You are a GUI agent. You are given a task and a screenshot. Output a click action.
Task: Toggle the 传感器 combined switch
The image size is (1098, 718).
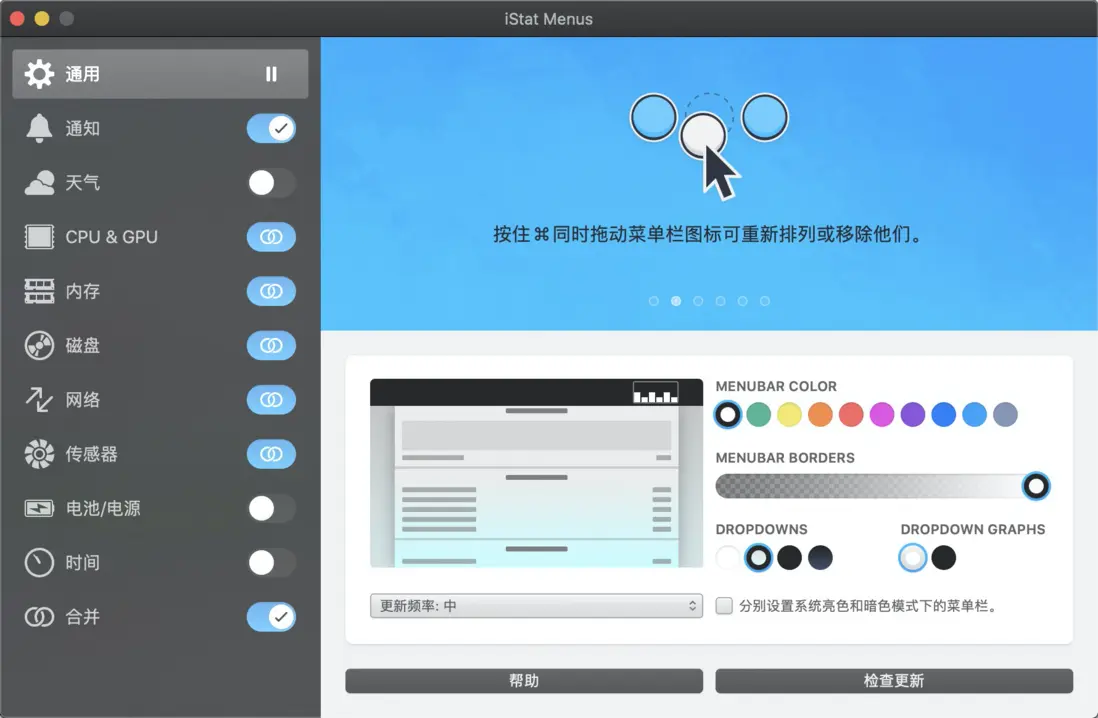click(x=271, y=454)
